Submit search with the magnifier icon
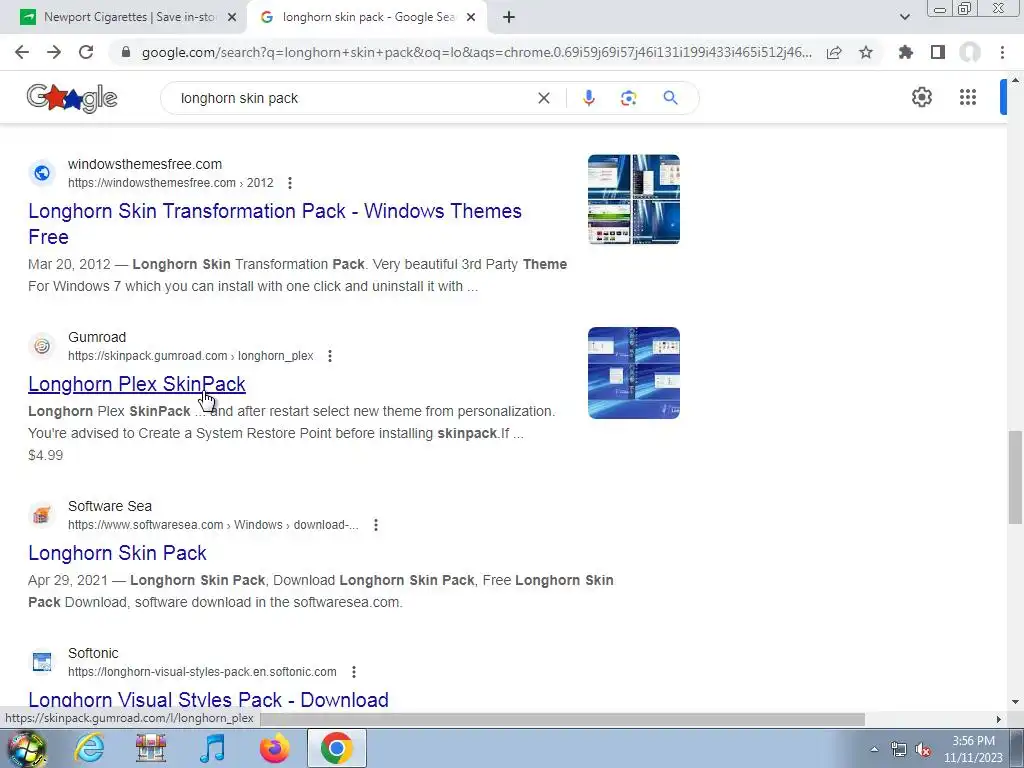Image resolution: width=1024 pixels, height=768 pixels. click(x=670, y=98)
